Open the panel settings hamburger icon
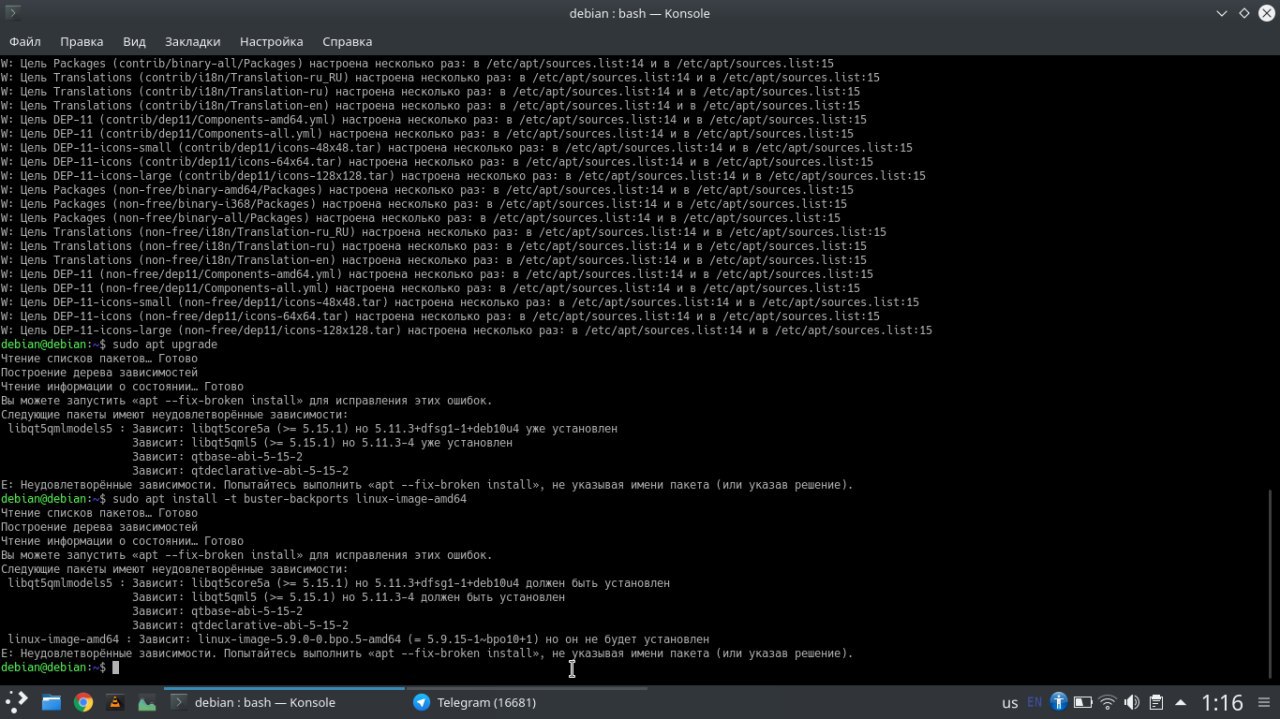 pos(1264,702)
